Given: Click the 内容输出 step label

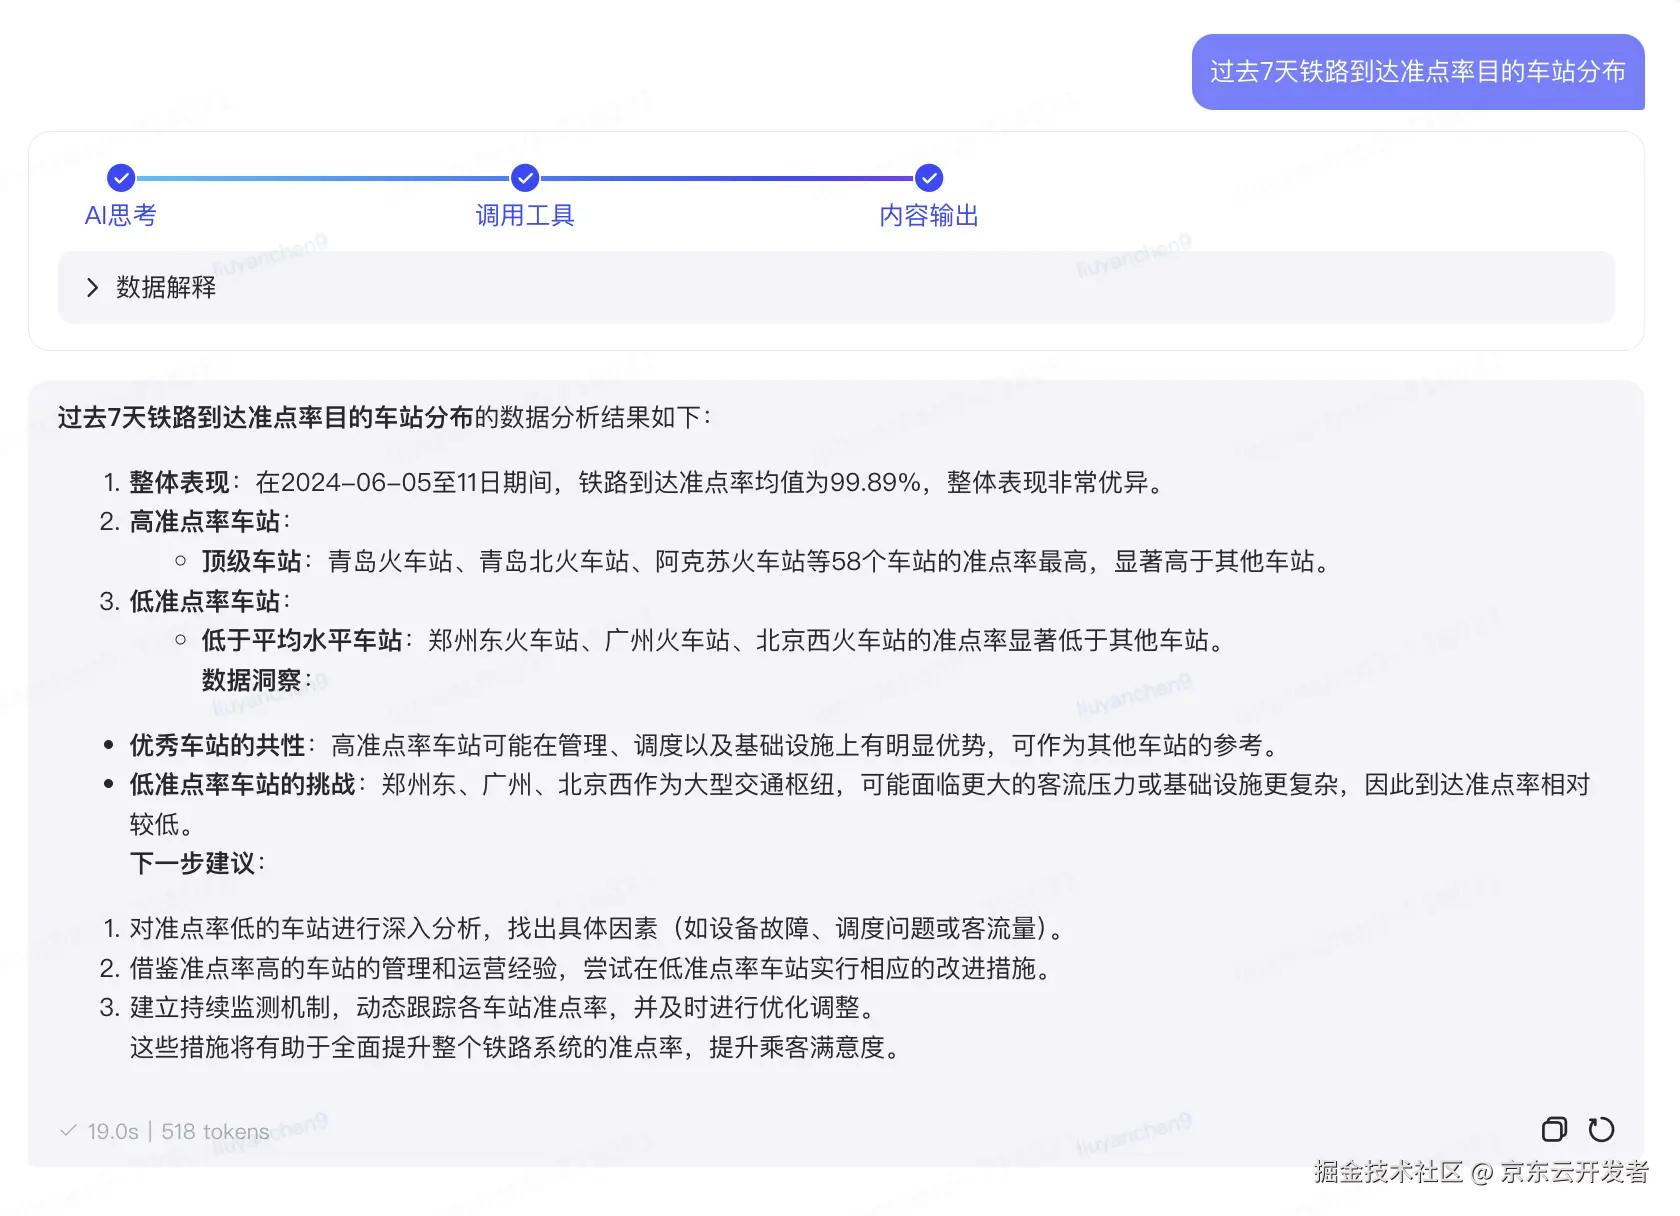Looking at the screenshot, I should tap(929, 216).
